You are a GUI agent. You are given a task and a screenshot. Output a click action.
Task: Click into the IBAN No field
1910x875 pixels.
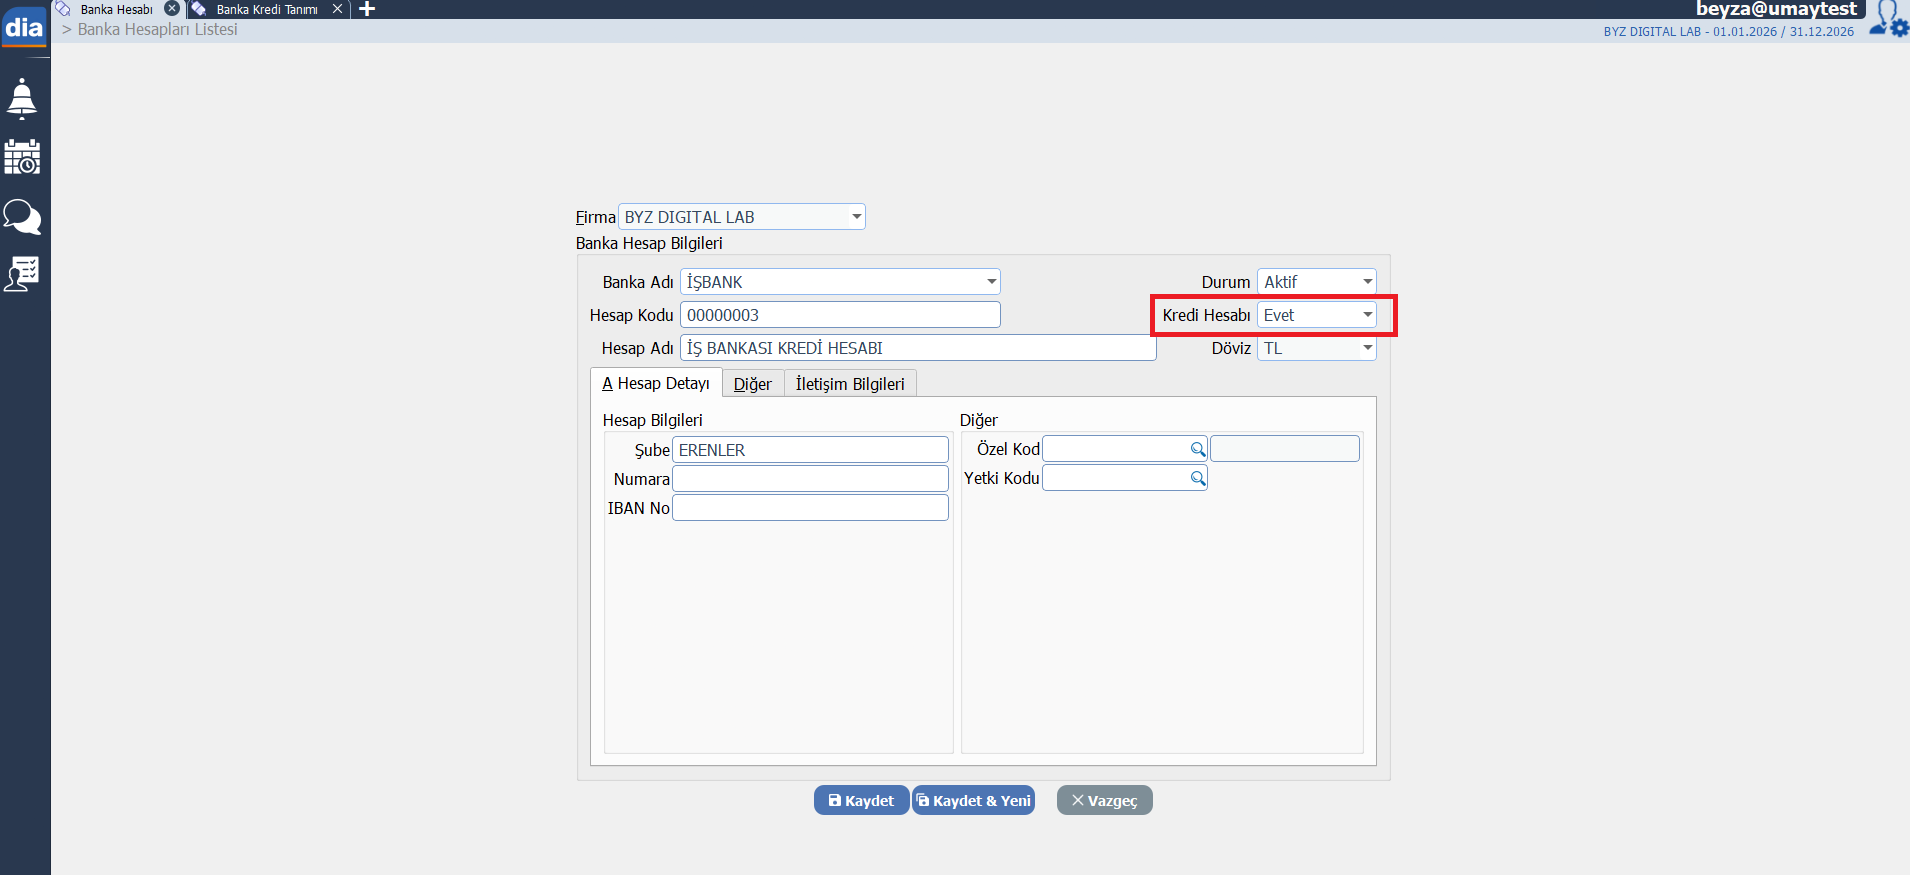(x=810, y=508)
